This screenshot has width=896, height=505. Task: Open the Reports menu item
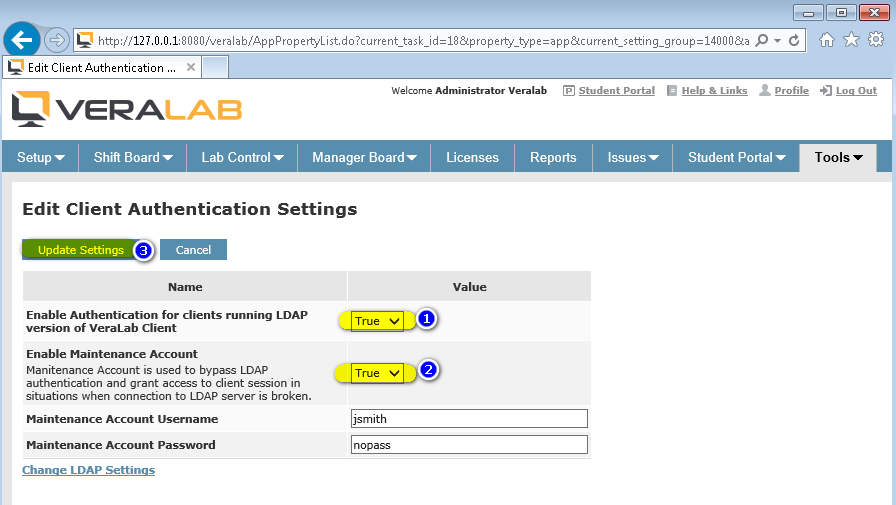[x=553, y=157]
